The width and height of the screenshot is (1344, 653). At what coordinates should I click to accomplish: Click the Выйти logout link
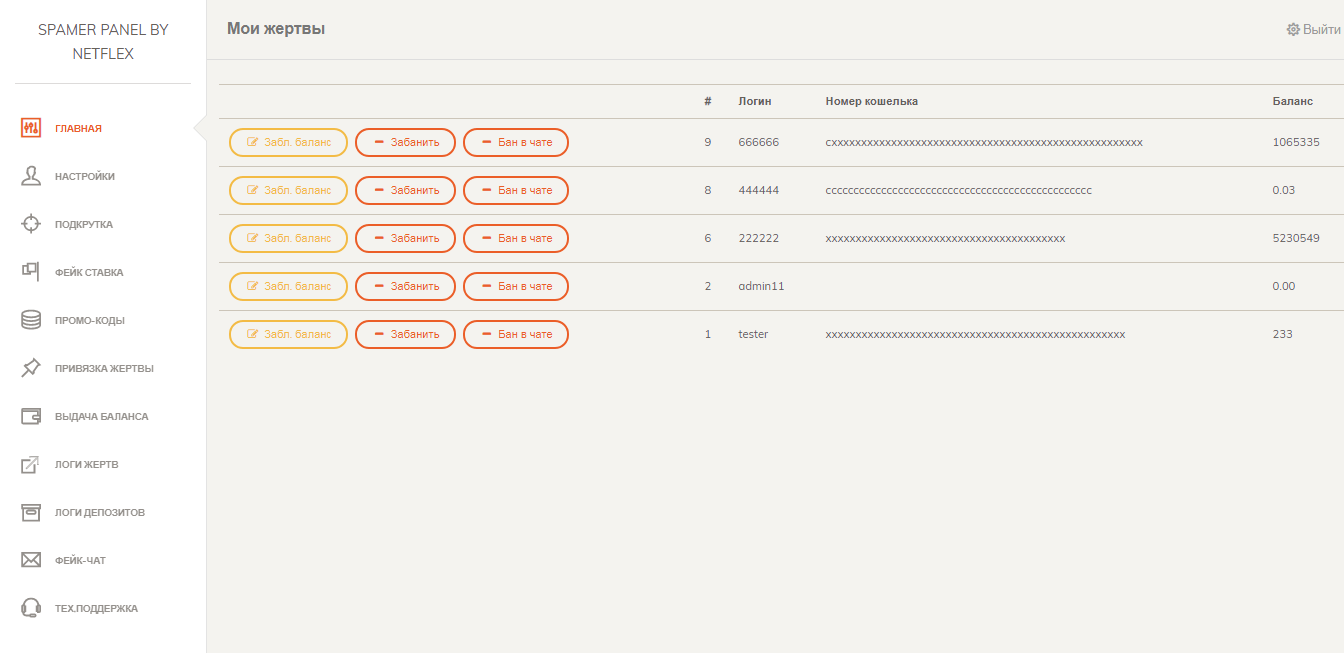(x=1313, y=29)
